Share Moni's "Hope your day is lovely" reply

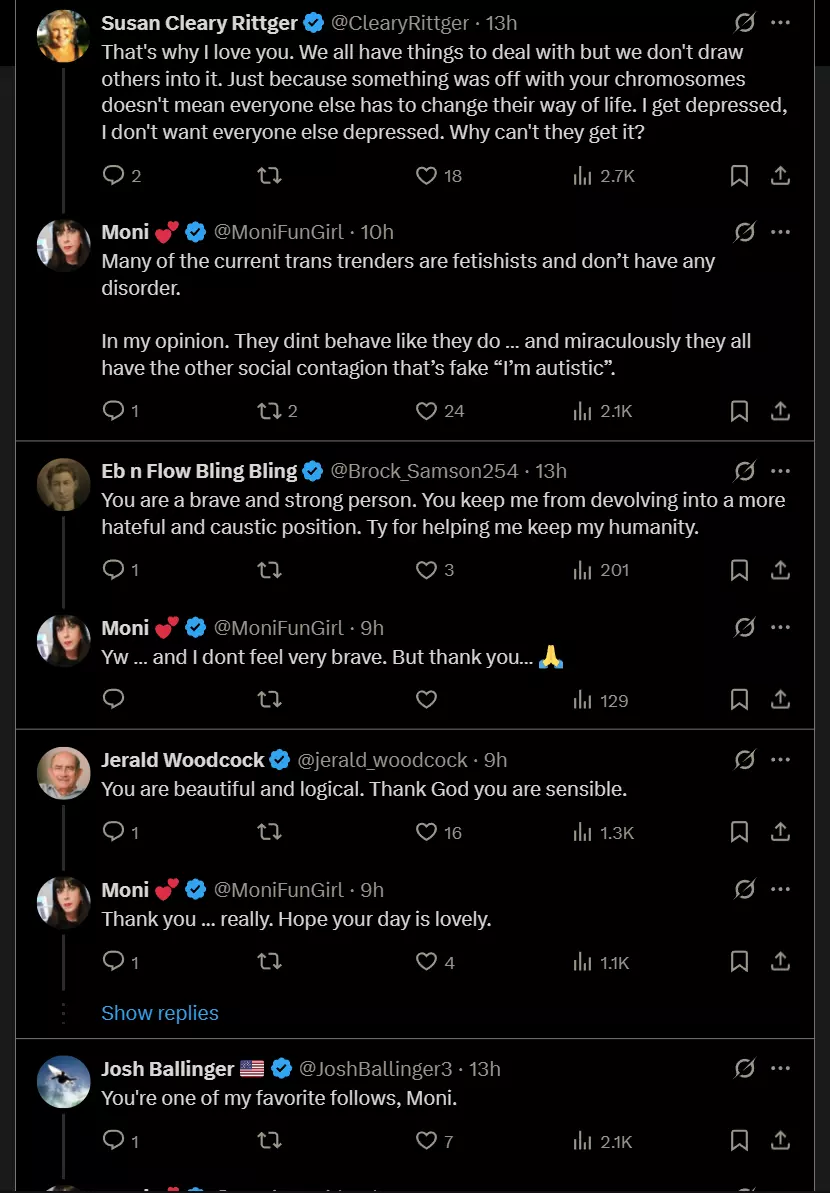click(x=781, y=962)
